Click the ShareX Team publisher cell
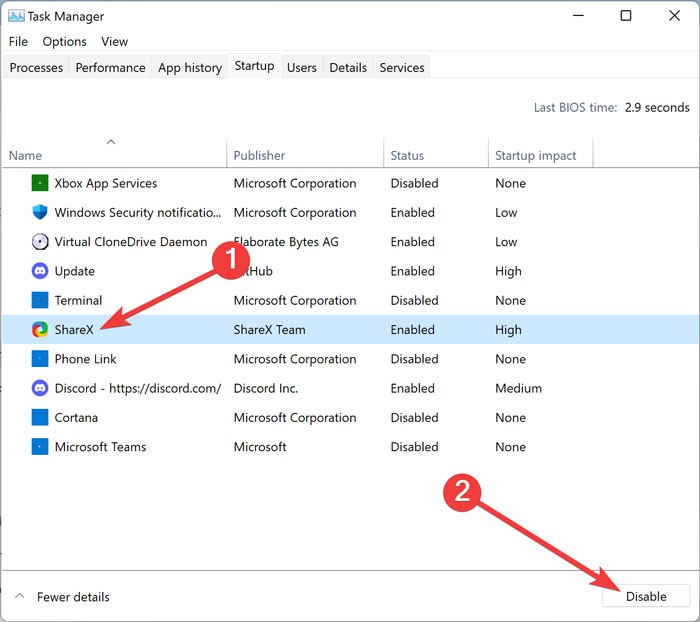 tap(270, 330)
